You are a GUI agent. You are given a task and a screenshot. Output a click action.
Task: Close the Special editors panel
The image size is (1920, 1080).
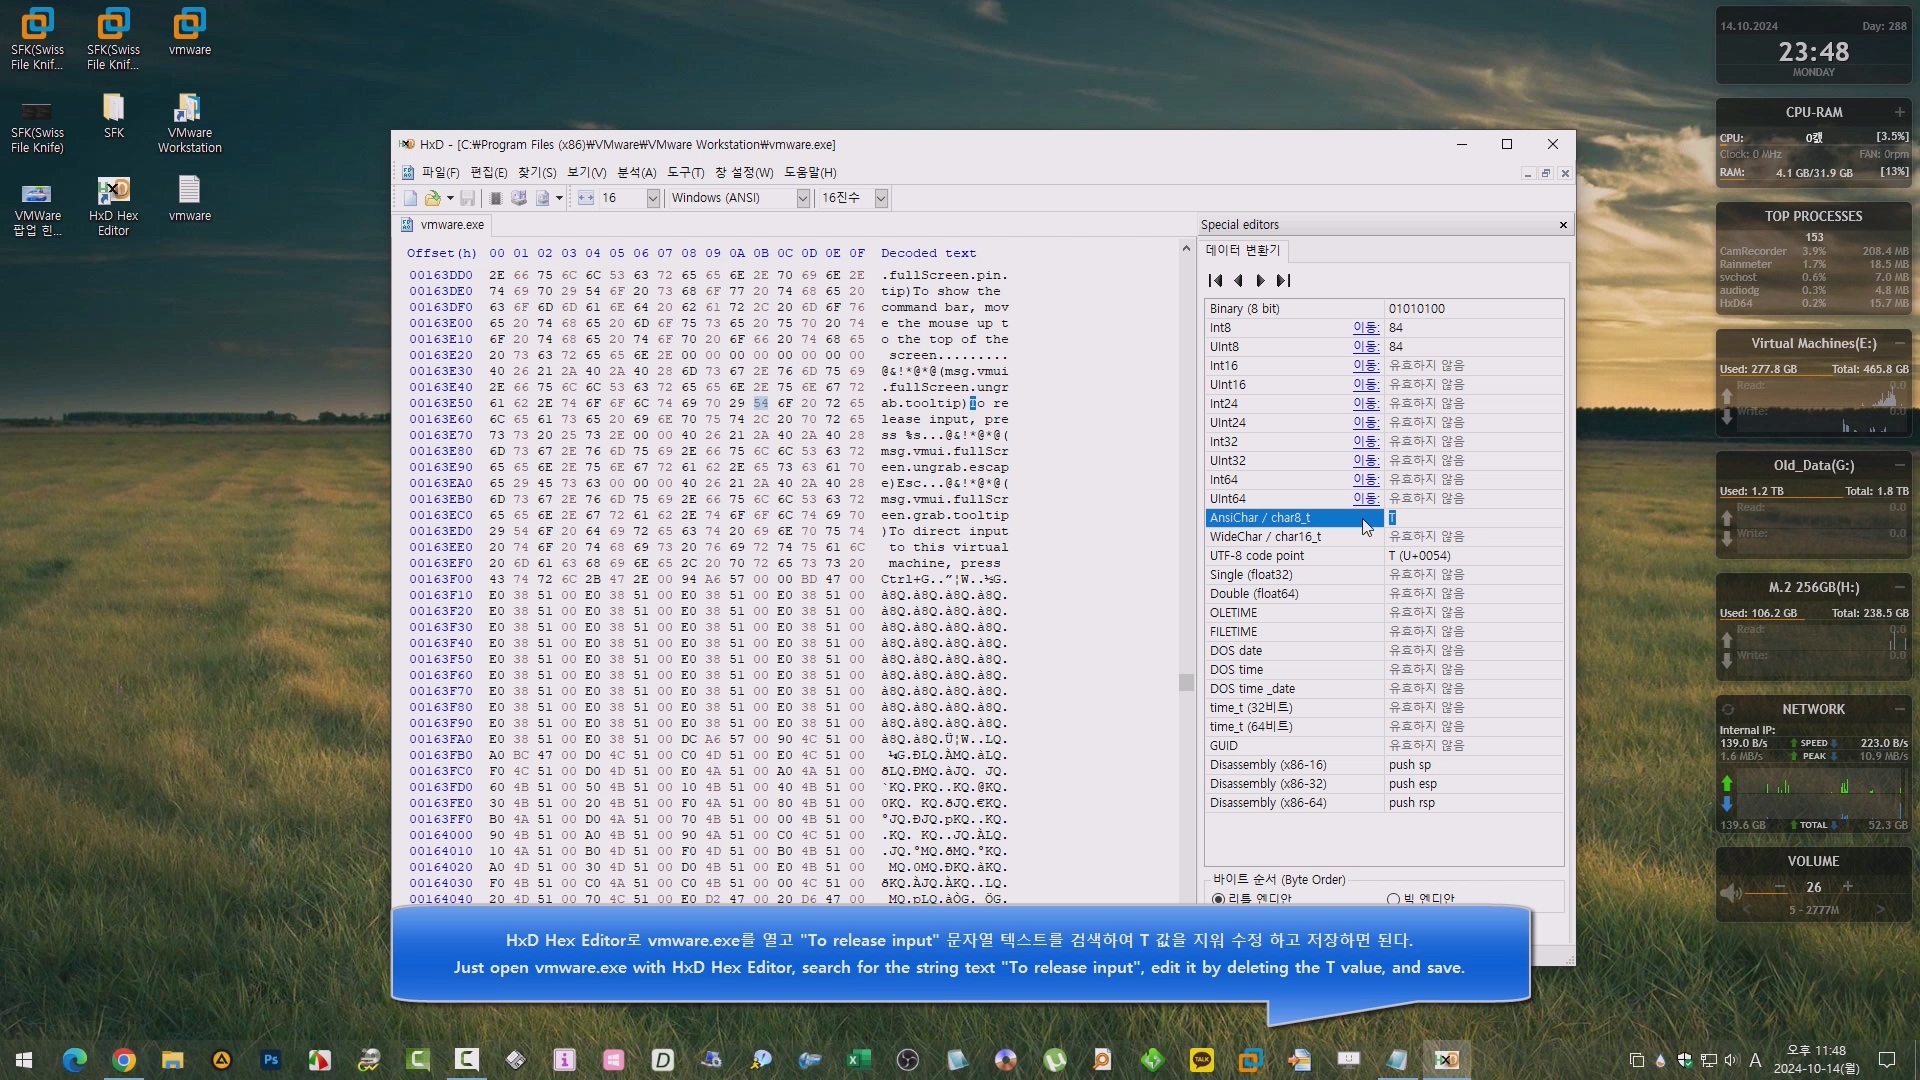pyautogui.click(x=1563, y=225)
